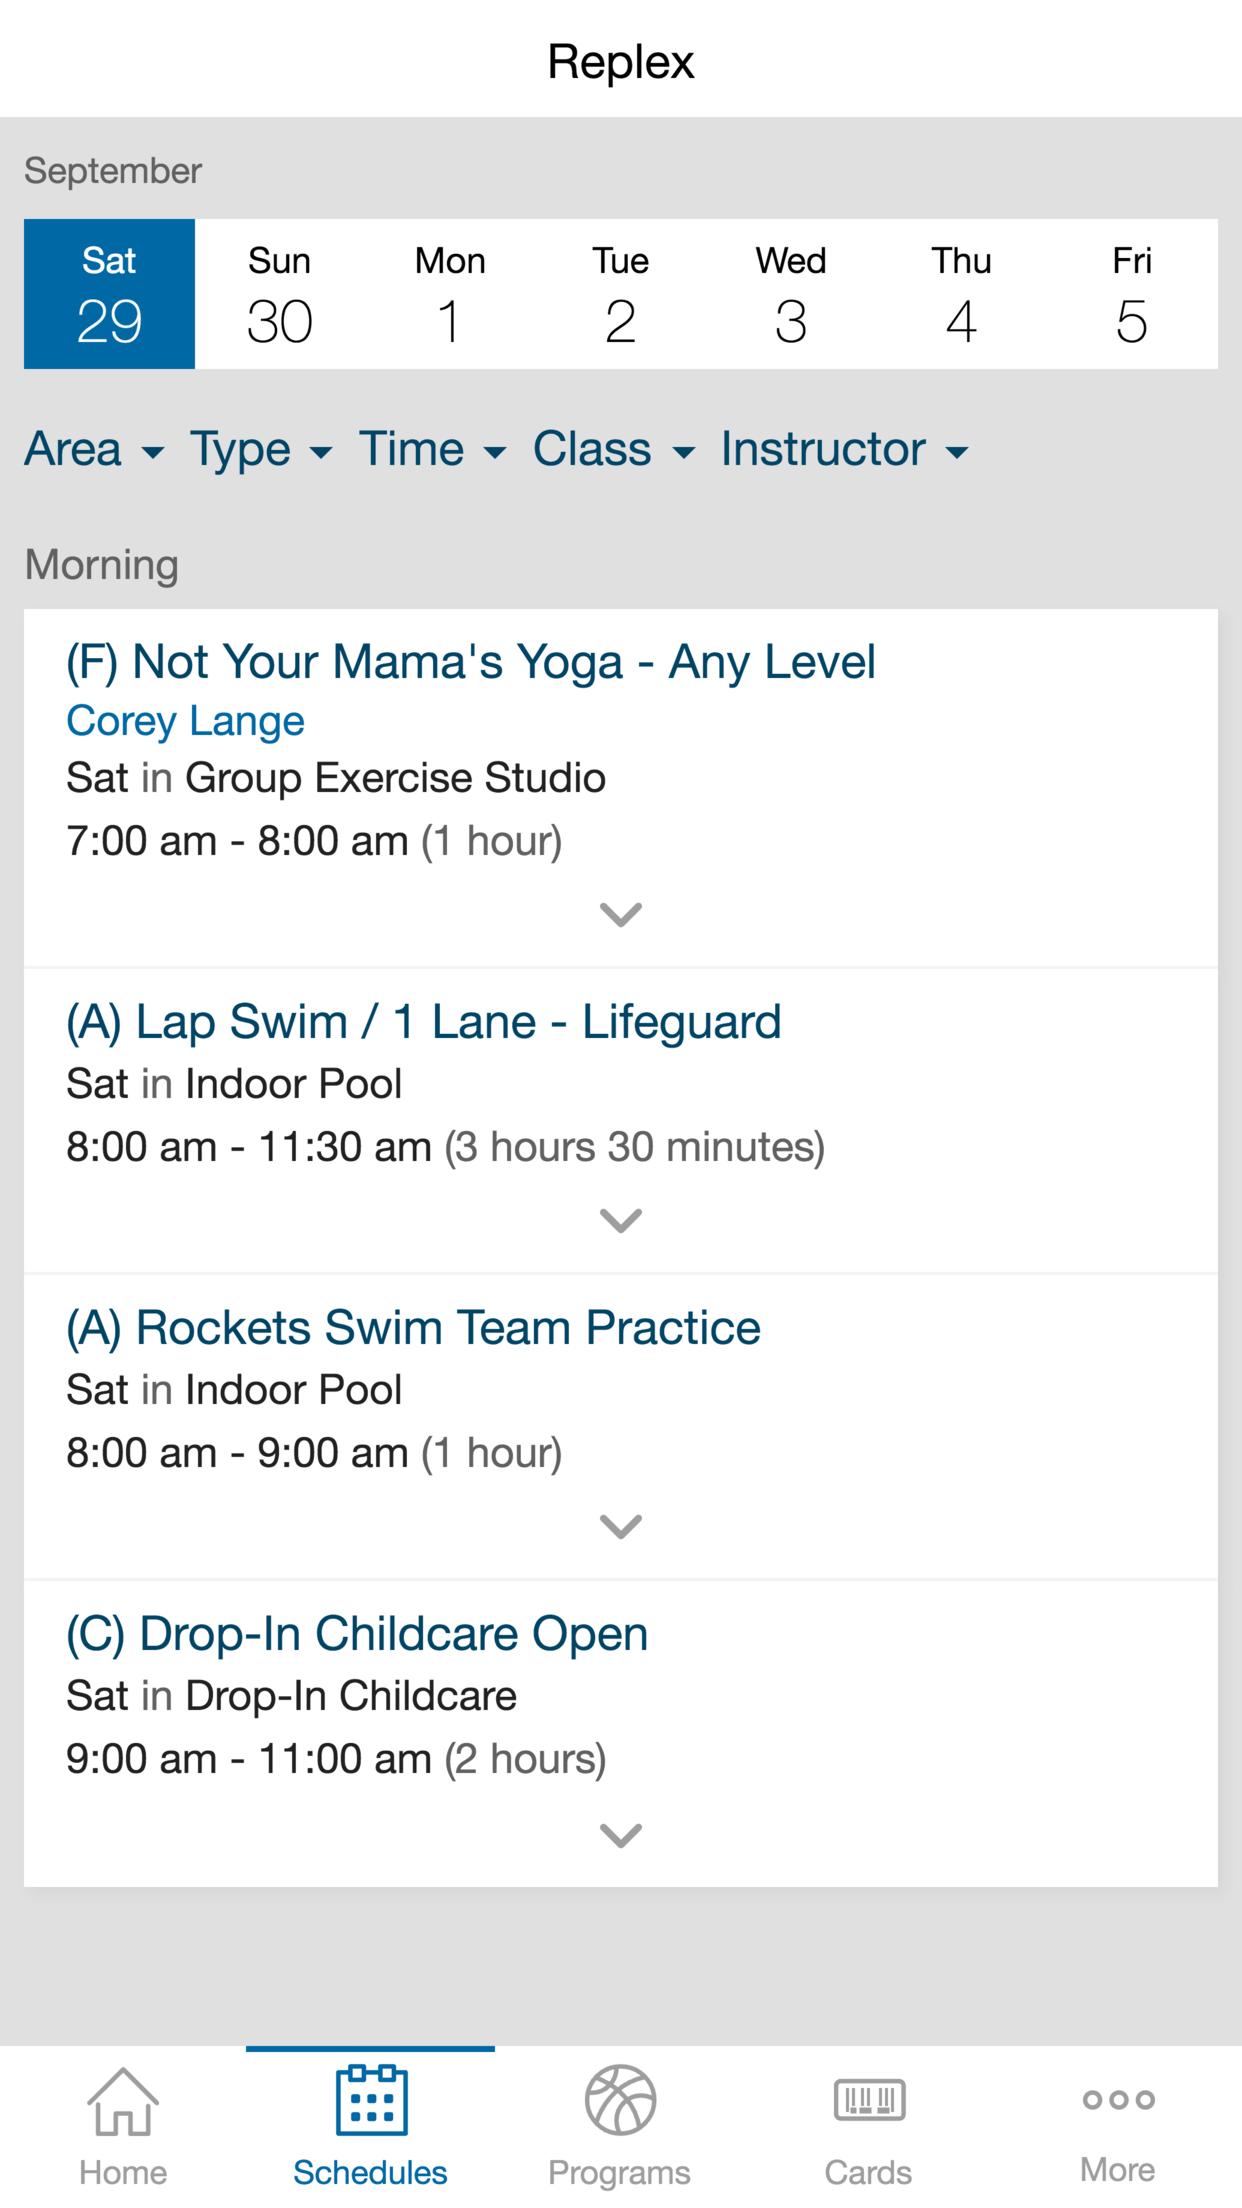The height and width of the screenshot is (2208, 1242).
Task: Open the Area filter dropdown
Action: click(x=94, y=449)
